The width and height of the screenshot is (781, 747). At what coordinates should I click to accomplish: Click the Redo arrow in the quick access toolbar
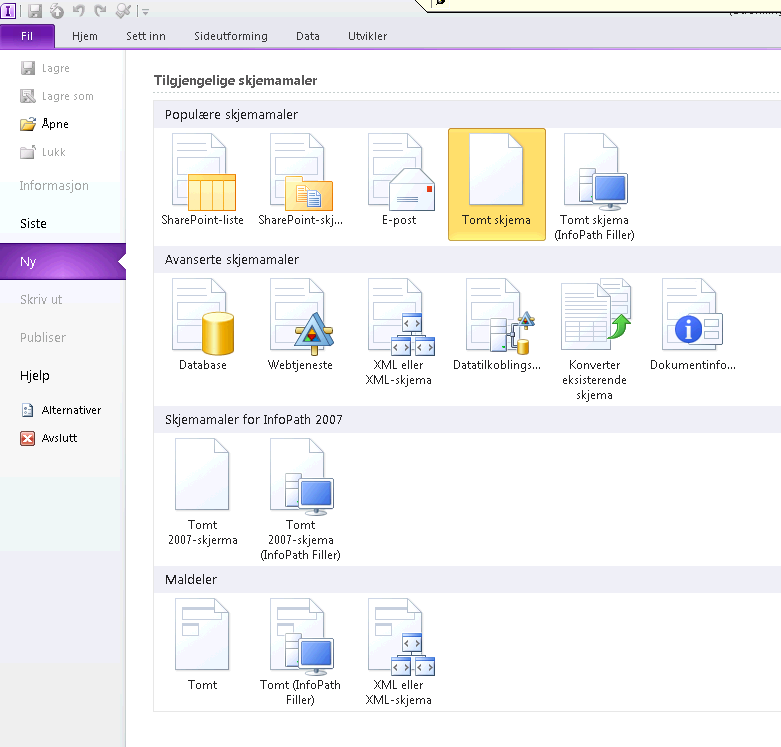point(101,10)
